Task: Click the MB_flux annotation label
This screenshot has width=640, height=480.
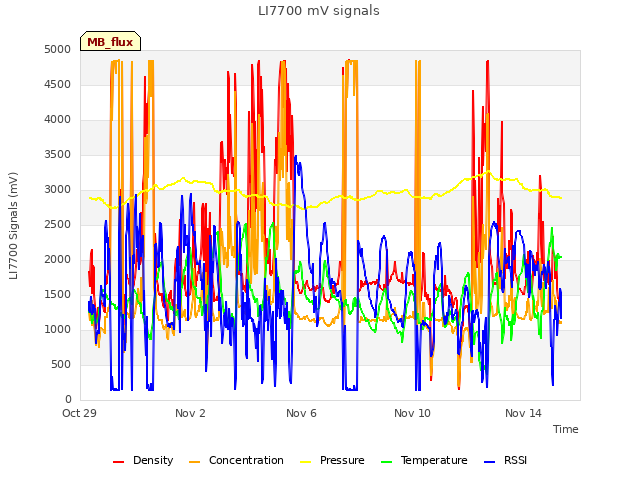Action: coord(110,41)
